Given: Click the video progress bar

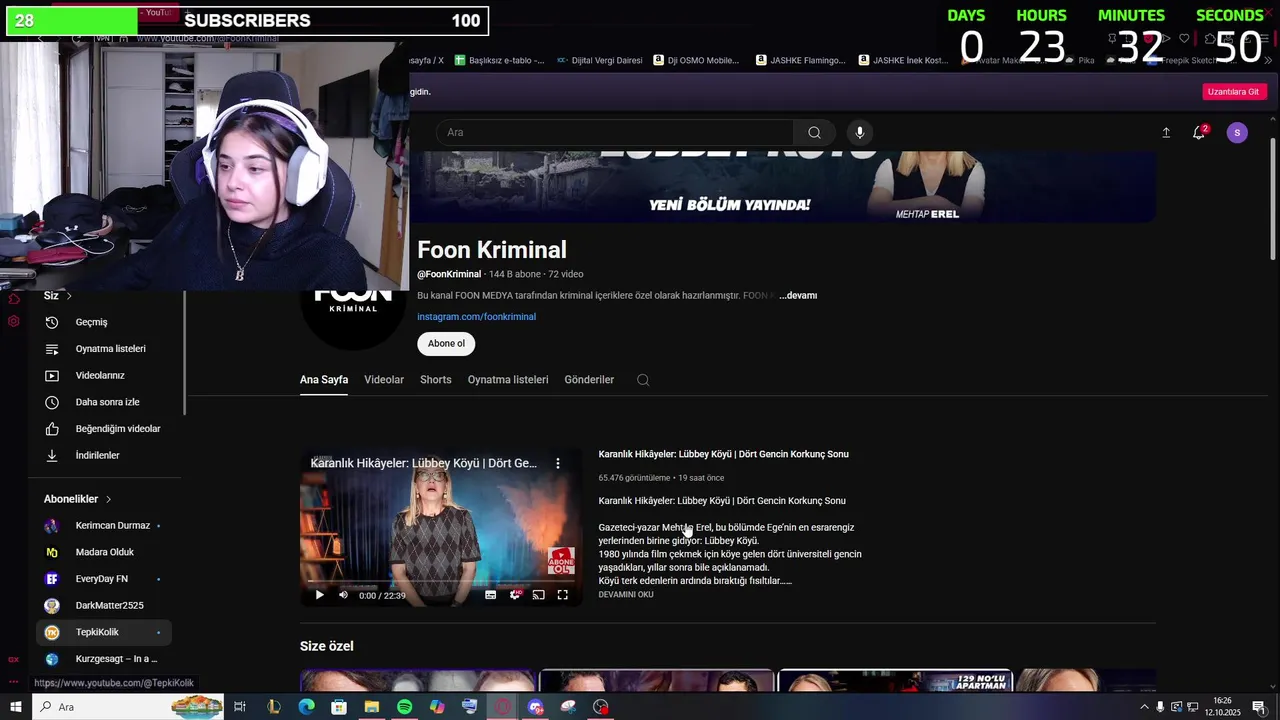Looking at the screenshot, I should (x=441, y=581).
